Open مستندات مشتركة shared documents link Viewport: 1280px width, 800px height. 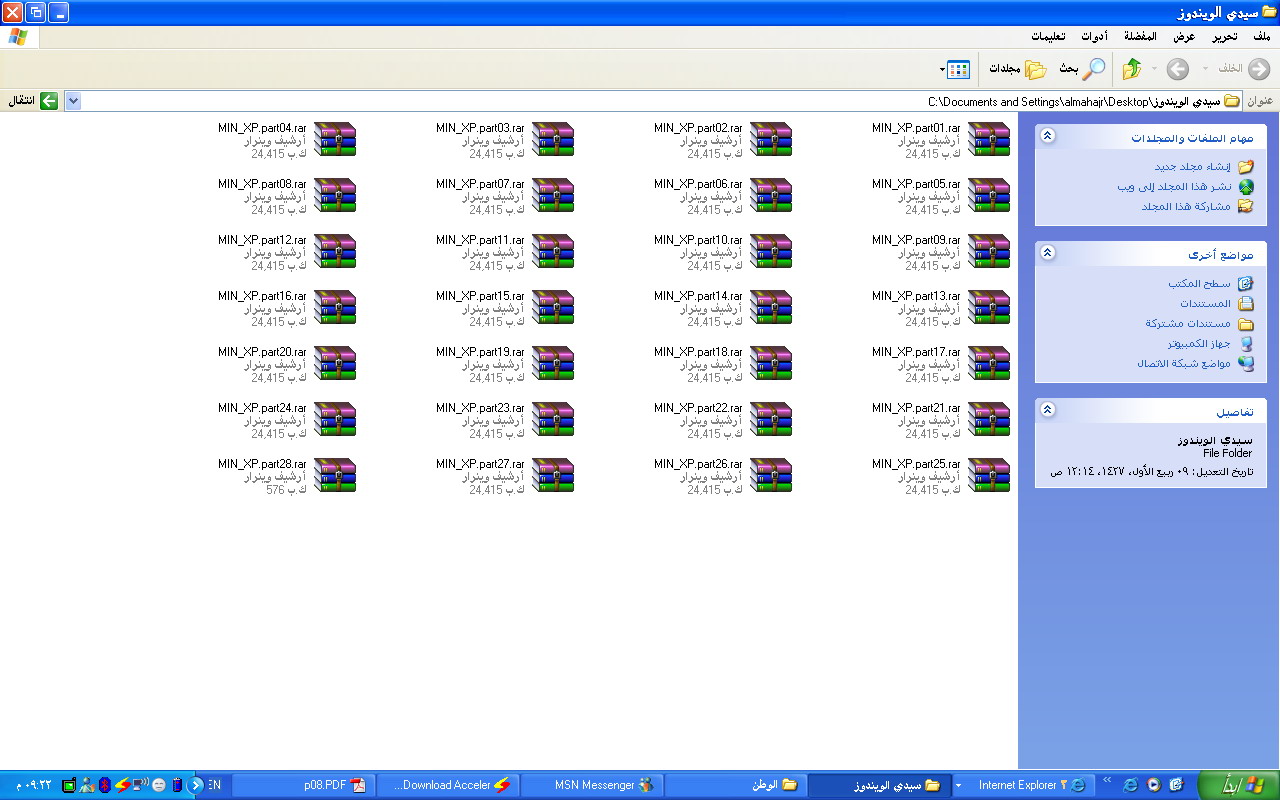tap(1189, 324)
